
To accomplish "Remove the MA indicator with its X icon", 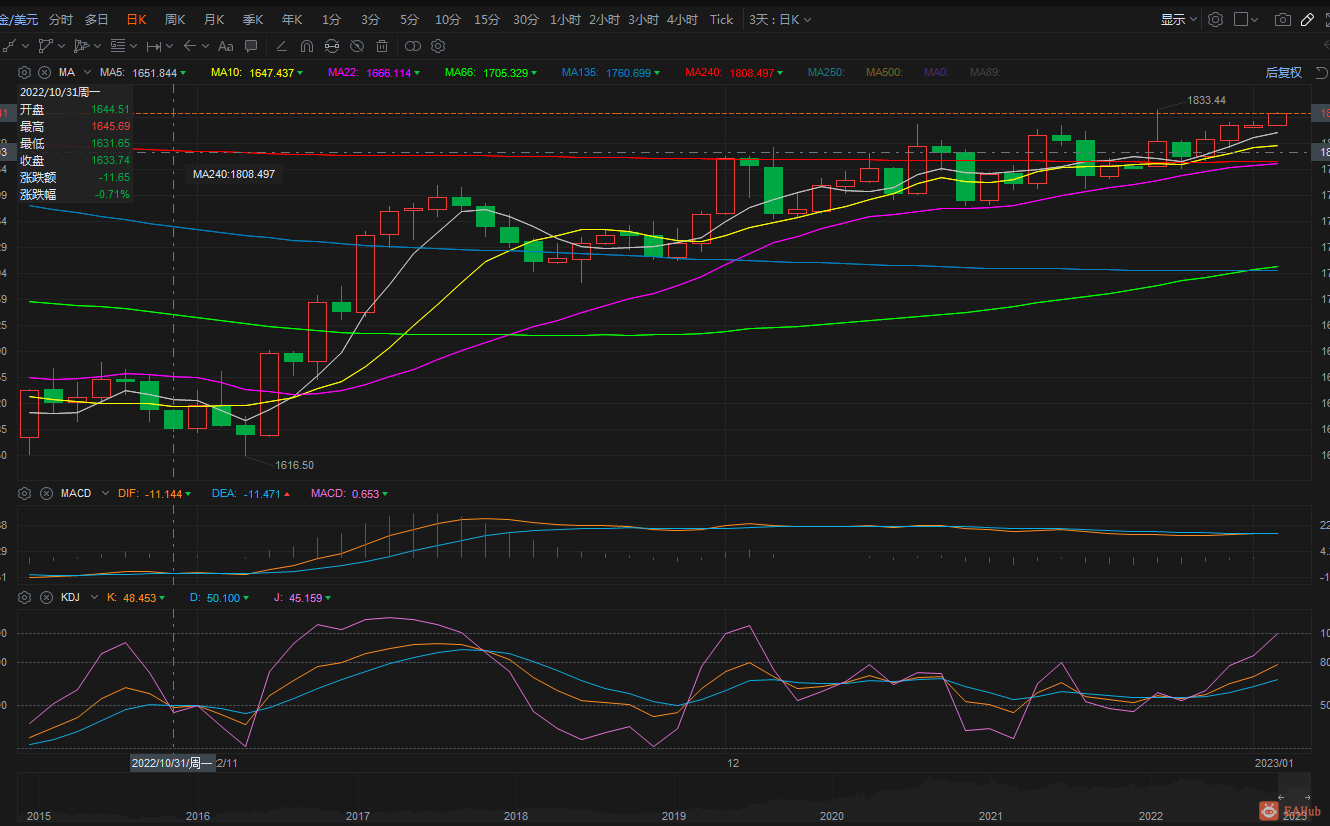I will coord(44,72).
